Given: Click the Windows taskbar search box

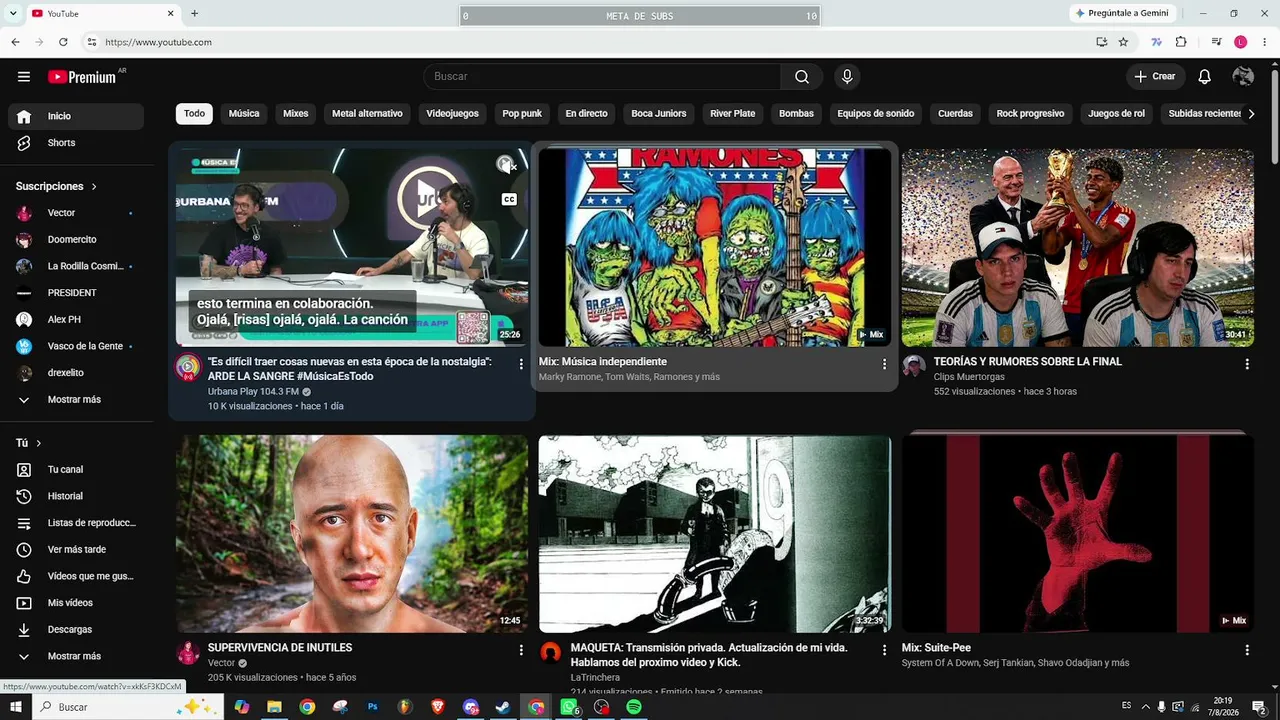Looking at the screenshot, I should click(127, 707).
